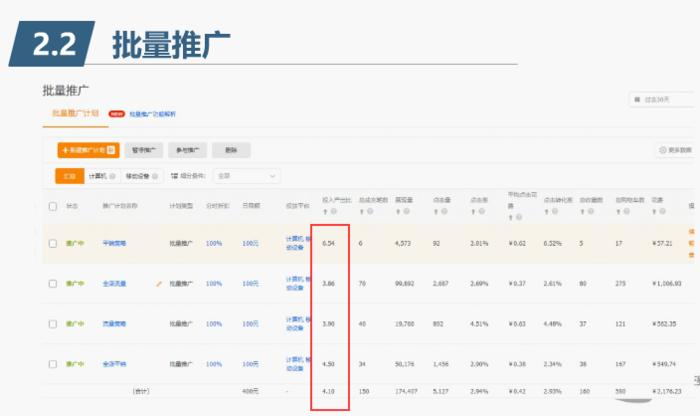Image resolution: width=700 pixels, height=416 pixels.
Task: Open help icon under 平均点击花费 header
Action: [x=519, y=217]
